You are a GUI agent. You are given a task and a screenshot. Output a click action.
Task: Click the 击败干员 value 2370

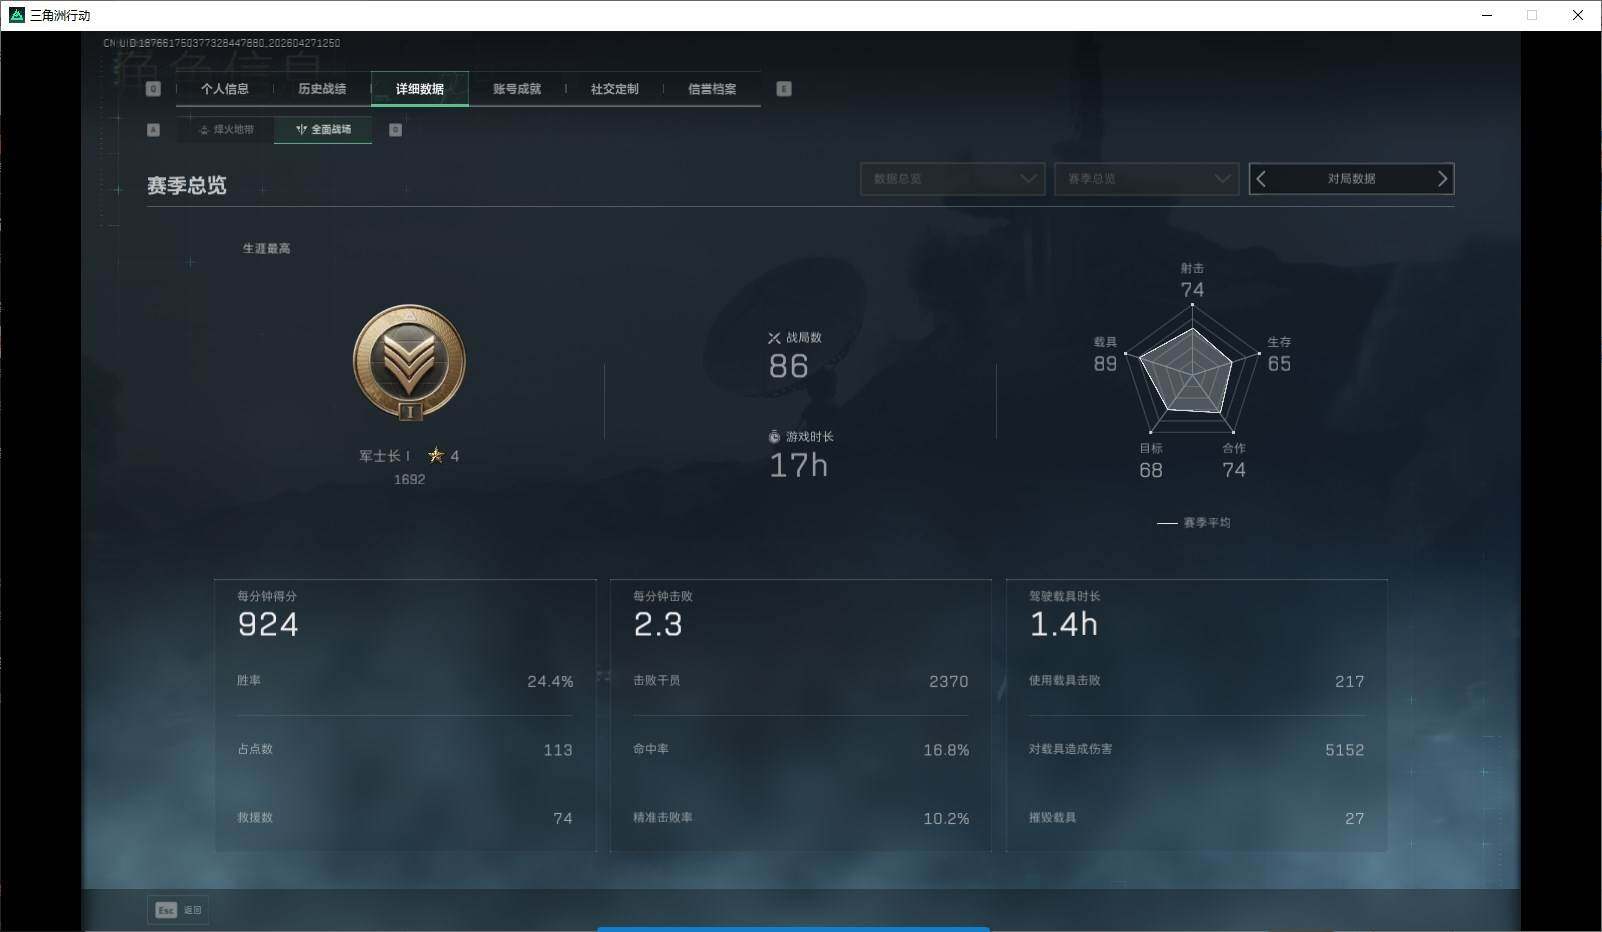948,682
